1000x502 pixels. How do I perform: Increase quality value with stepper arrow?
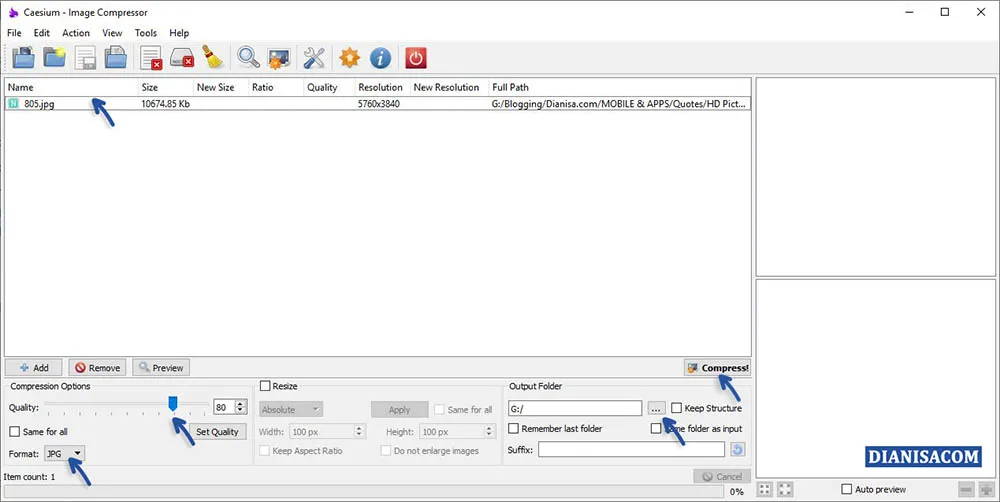click(x=240, y=404)
